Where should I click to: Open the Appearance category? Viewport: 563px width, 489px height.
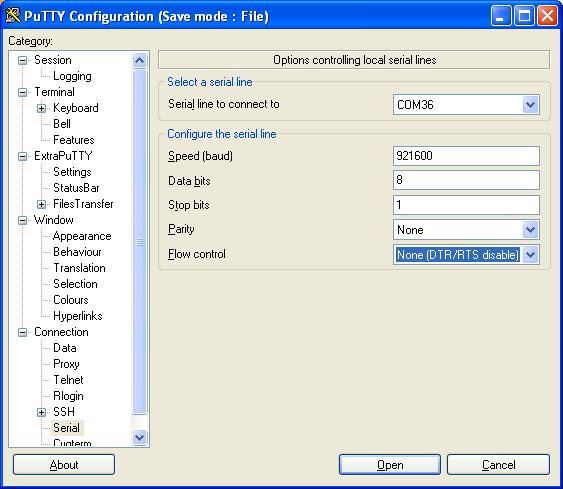pos(82,236)
